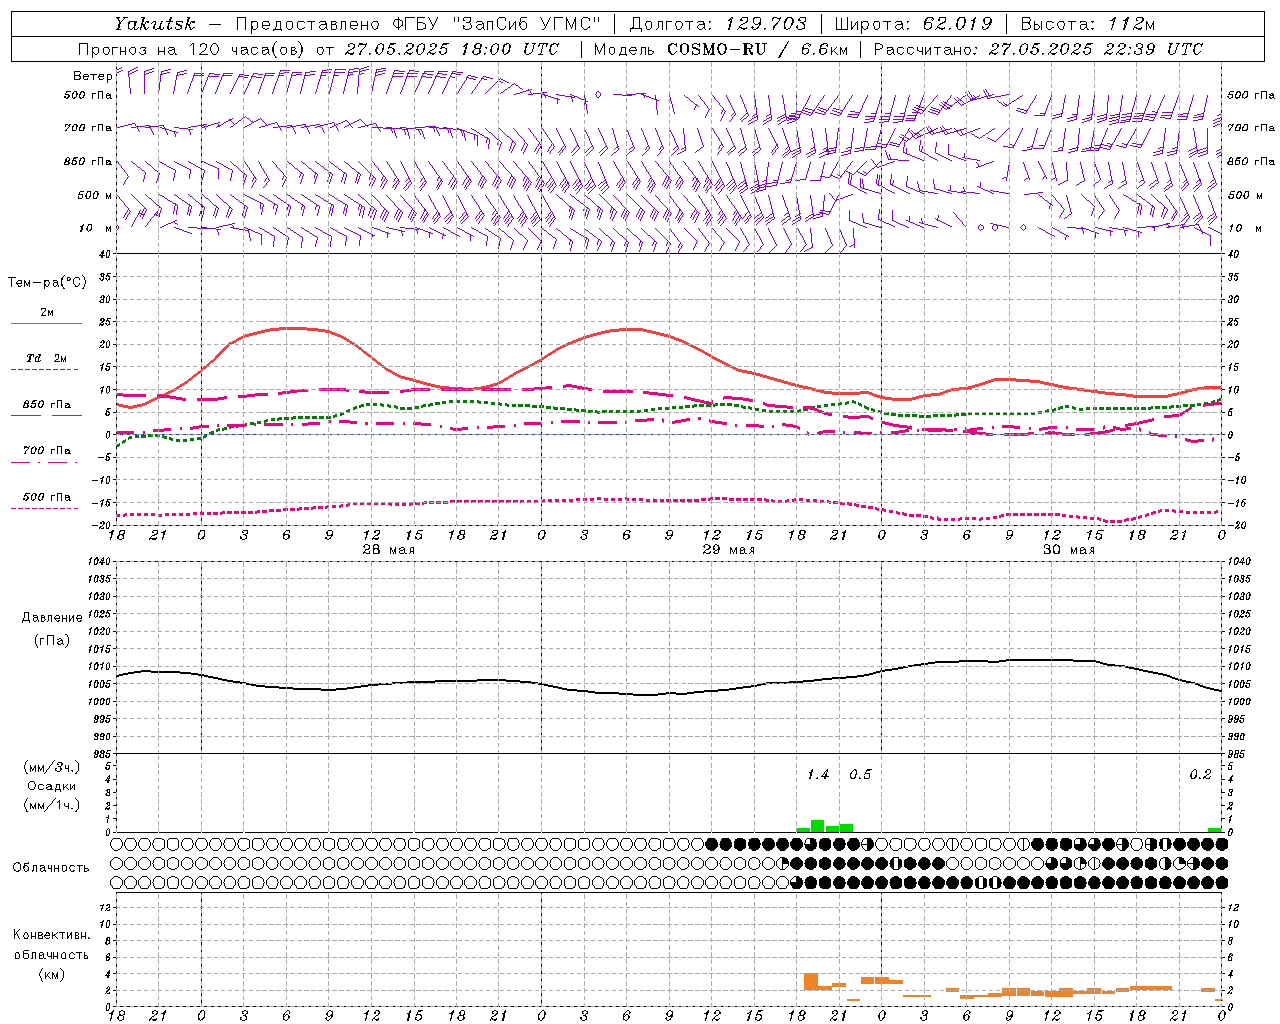Select the Осадки precipitation label
This screenshot has width=1280, height=1024.
[x=52, y=786]
